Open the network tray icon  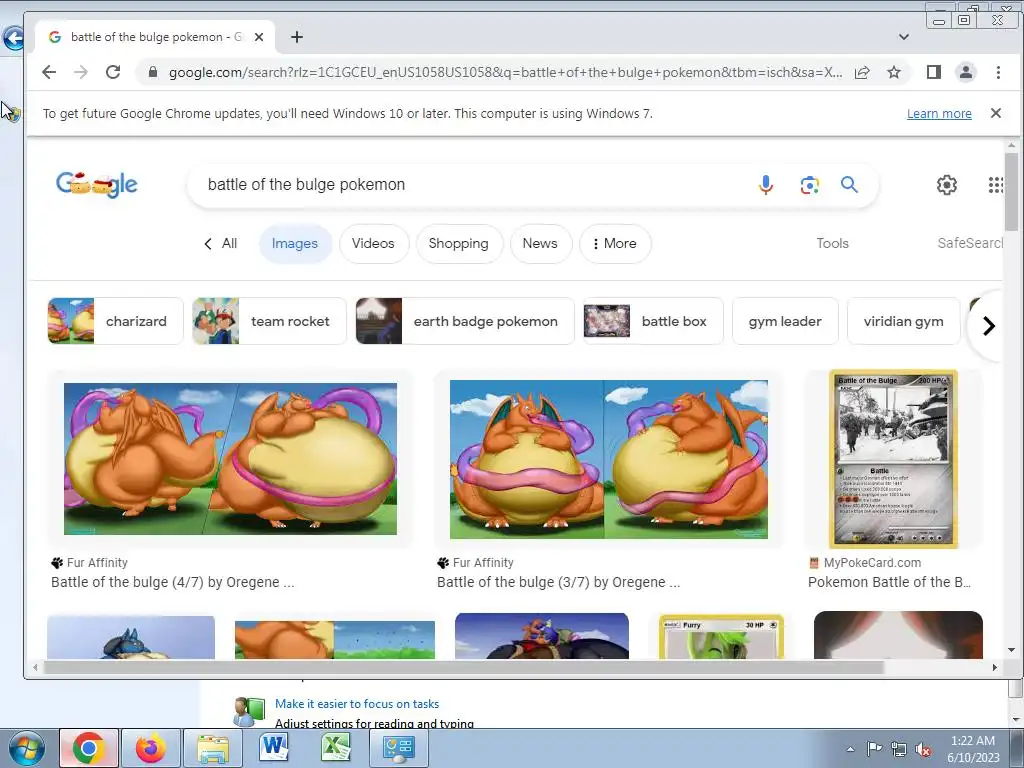coord(899,749)
